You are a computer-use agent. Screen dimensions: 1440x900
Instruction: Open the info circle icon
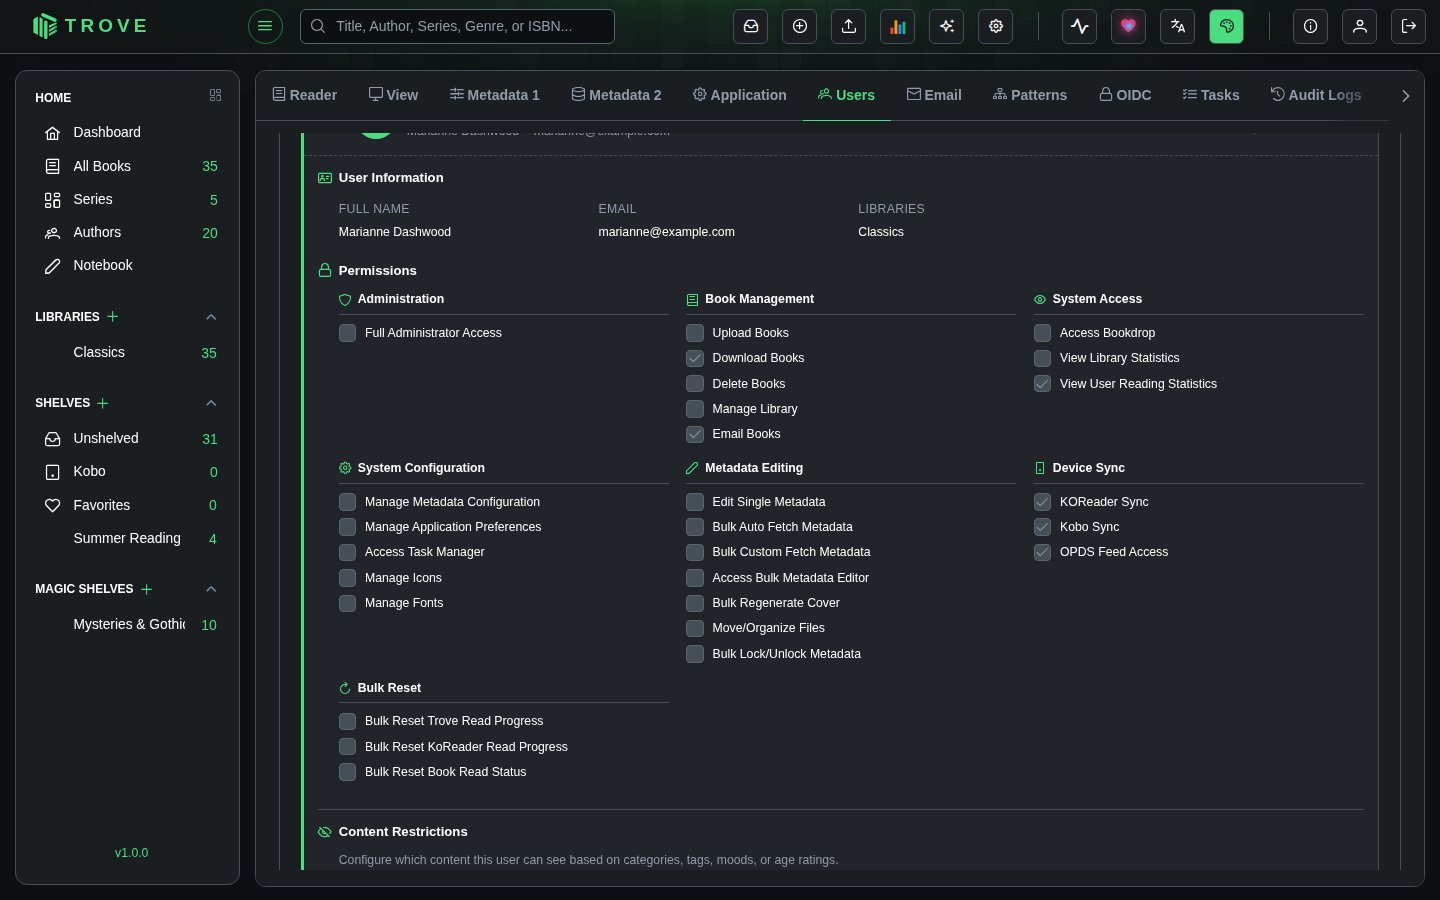(1311, 27)
